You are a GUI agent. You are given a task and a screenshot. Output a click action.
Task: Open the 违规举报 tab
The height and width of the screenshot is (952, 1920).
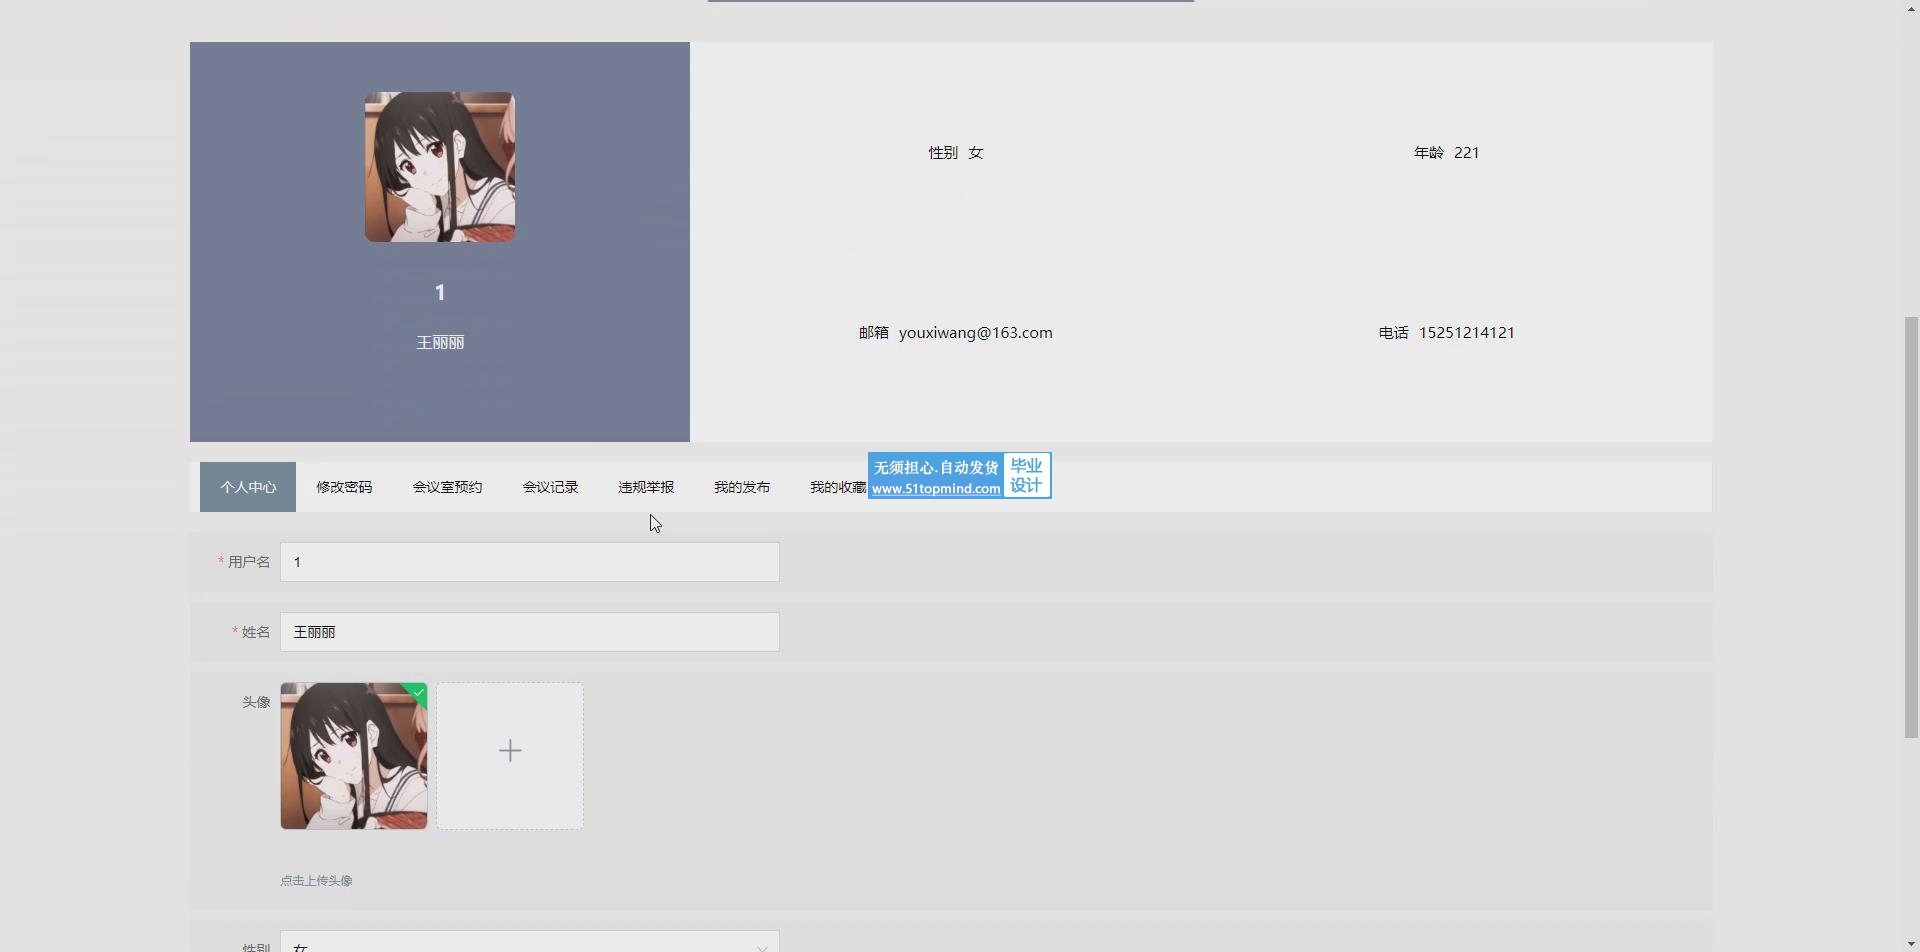pos(646,487)
